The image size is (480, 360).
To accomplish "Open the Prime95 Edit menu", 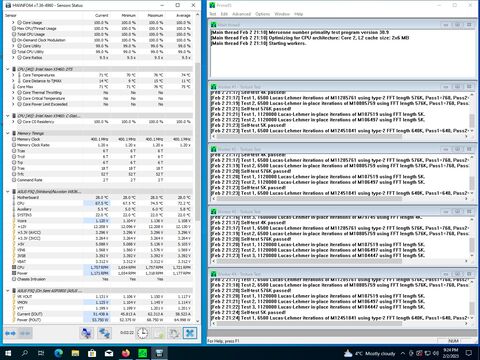I will (x=224, y=14).
